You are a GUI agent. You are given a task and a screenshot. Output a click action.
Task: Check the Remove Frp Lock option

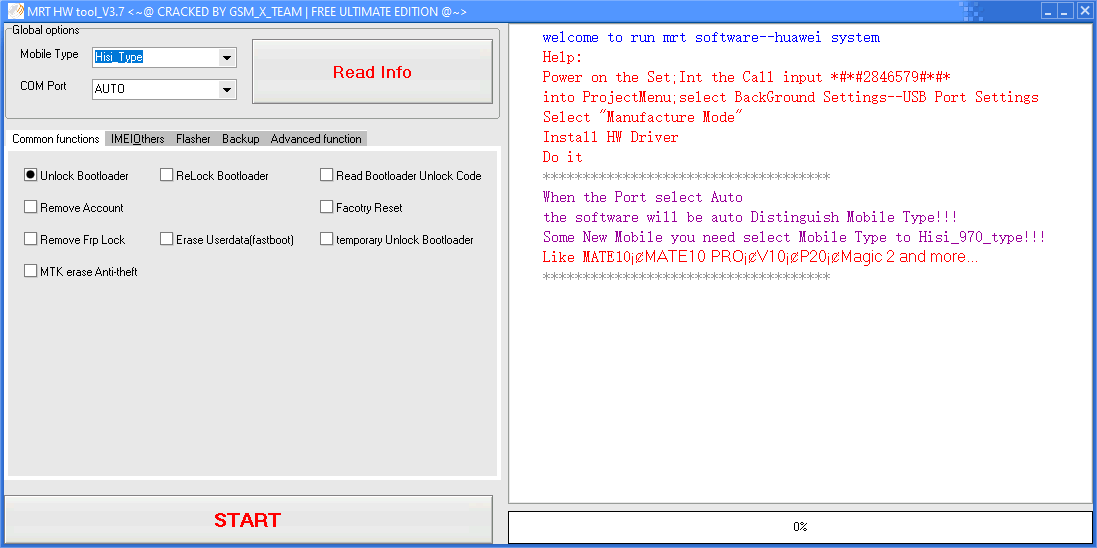coord(31,239)
